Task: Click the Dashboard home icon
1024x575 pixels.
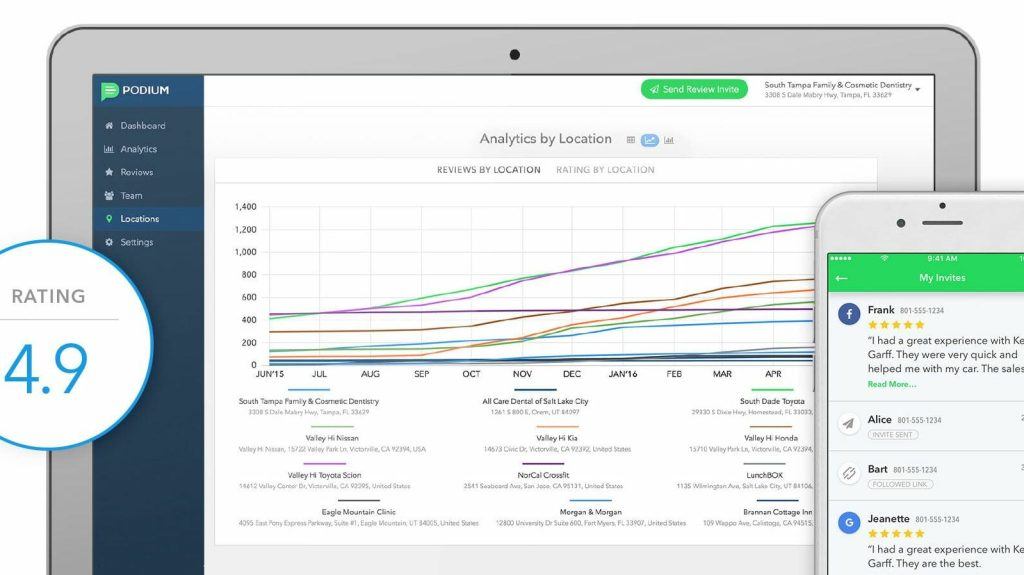Action: (x=109, y=125)
